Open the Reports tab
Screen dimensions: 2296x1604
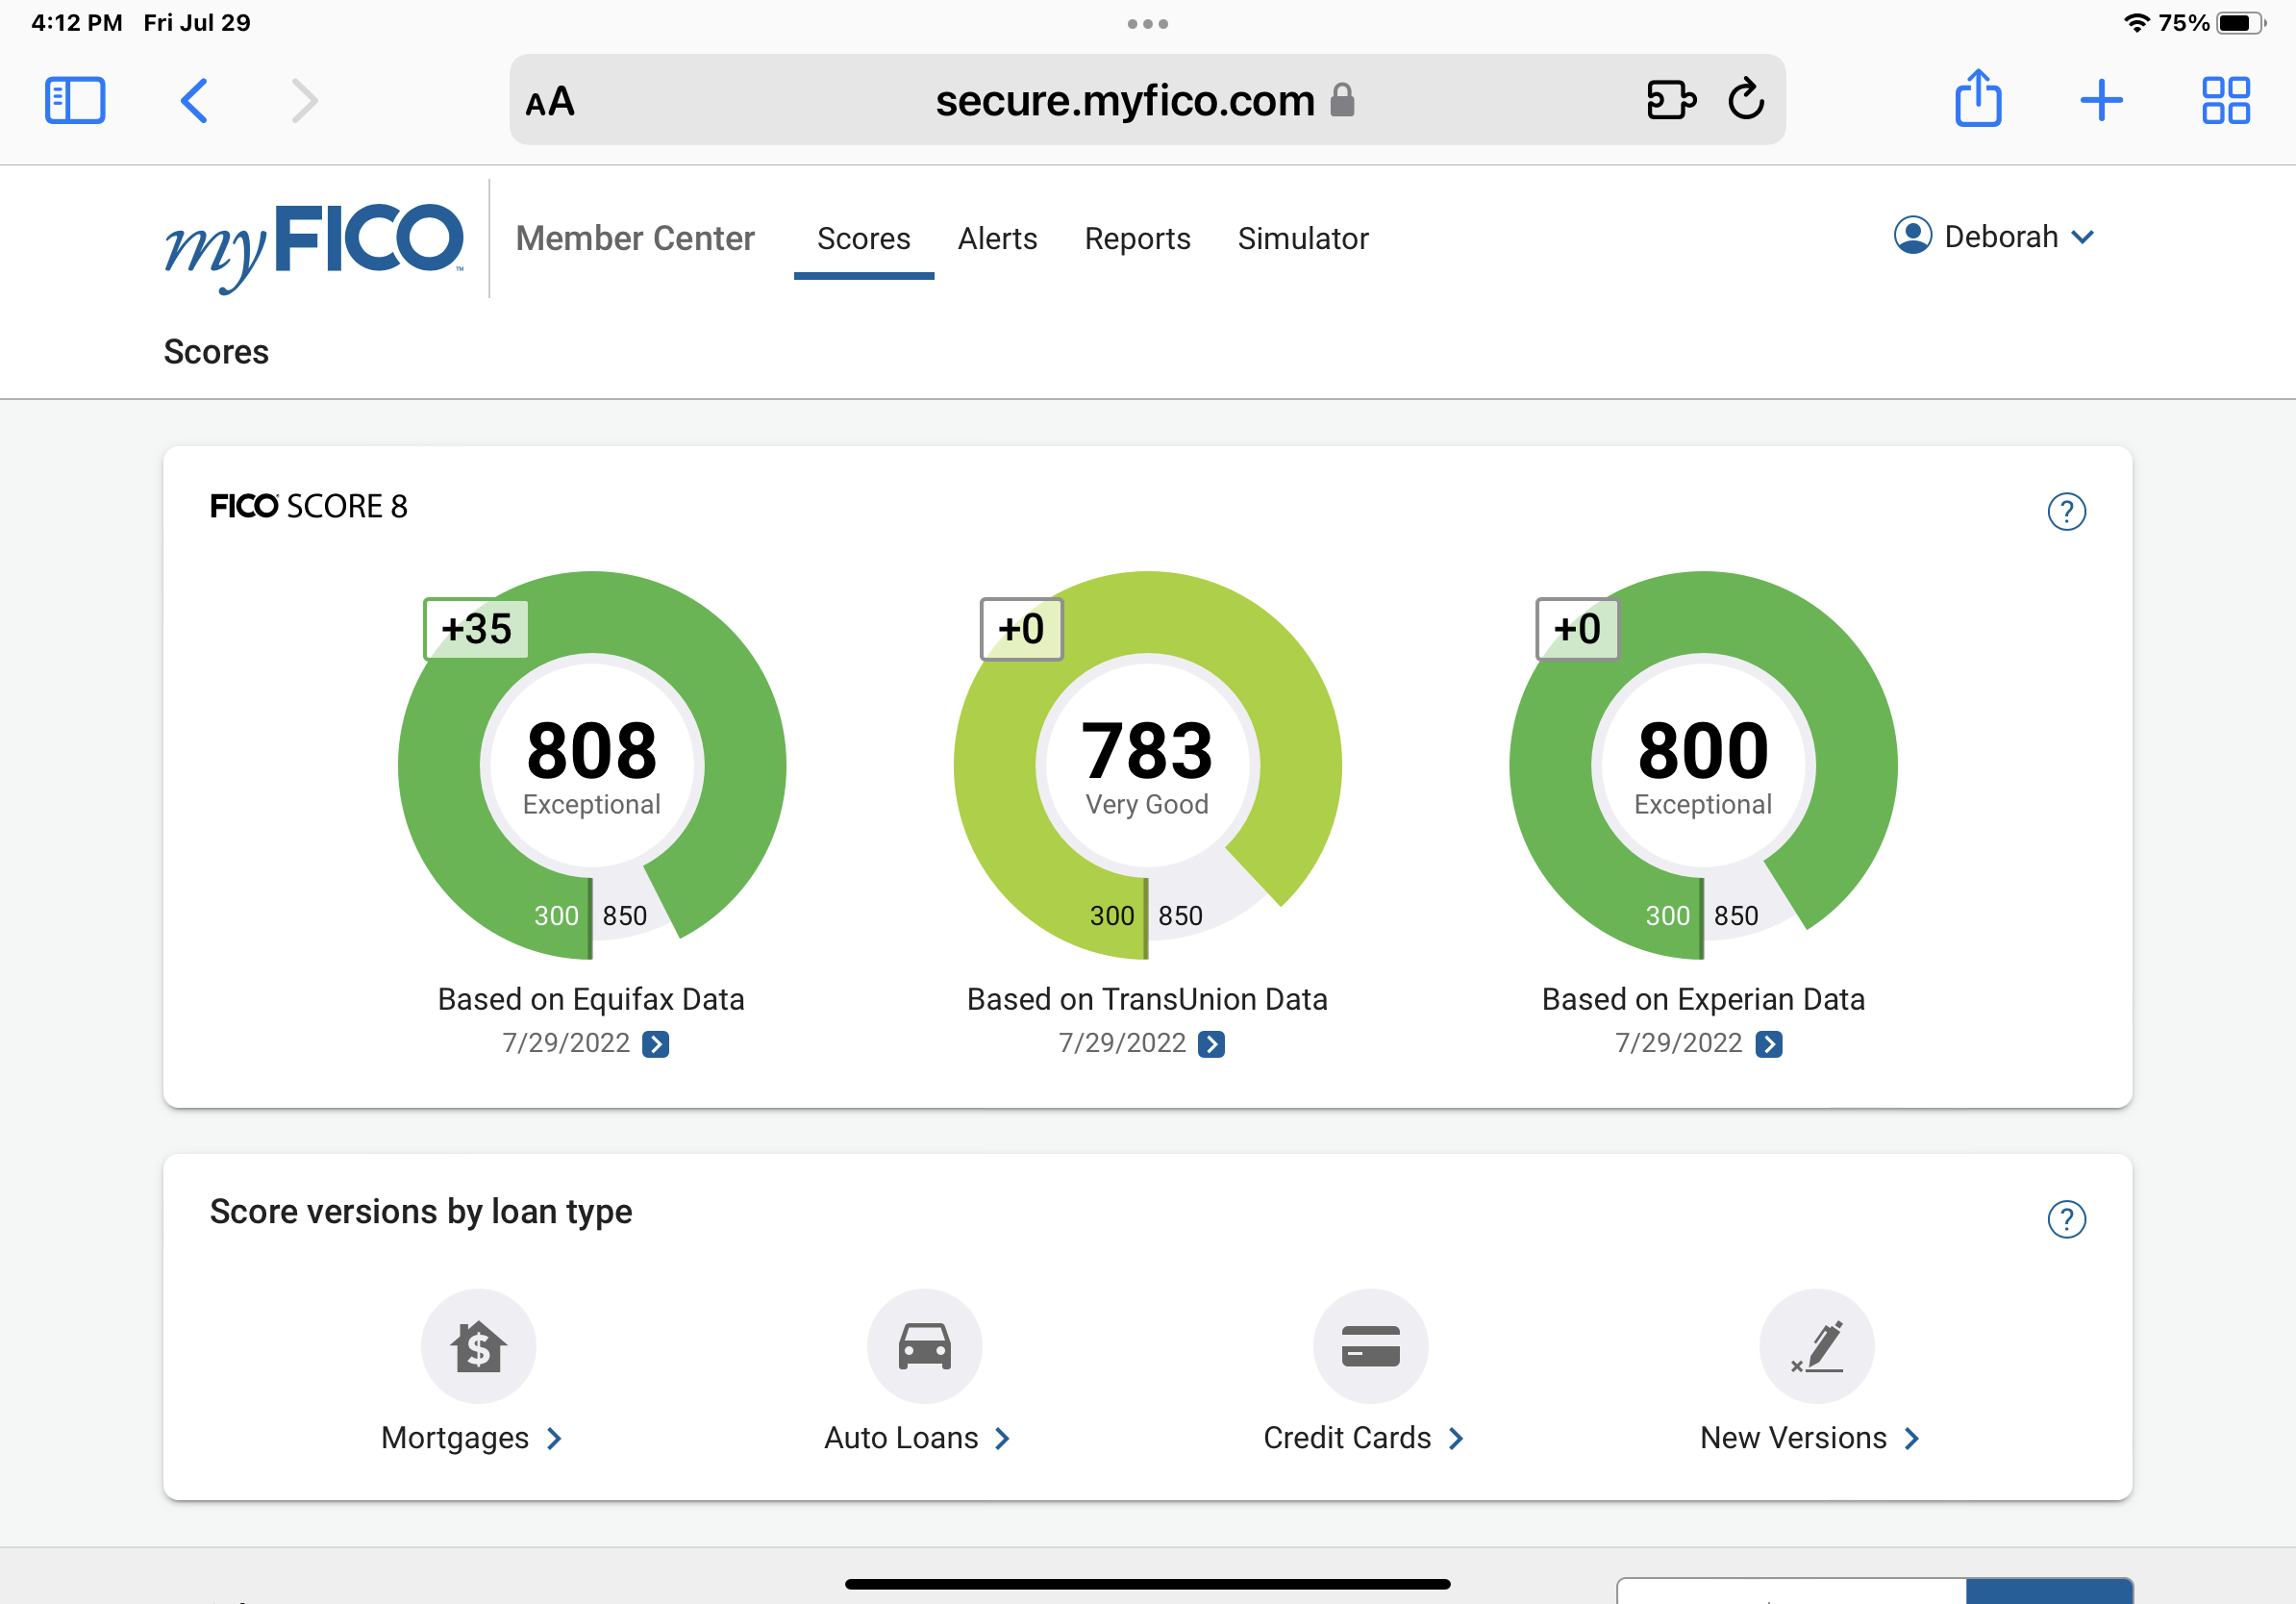click(1137, 239)
